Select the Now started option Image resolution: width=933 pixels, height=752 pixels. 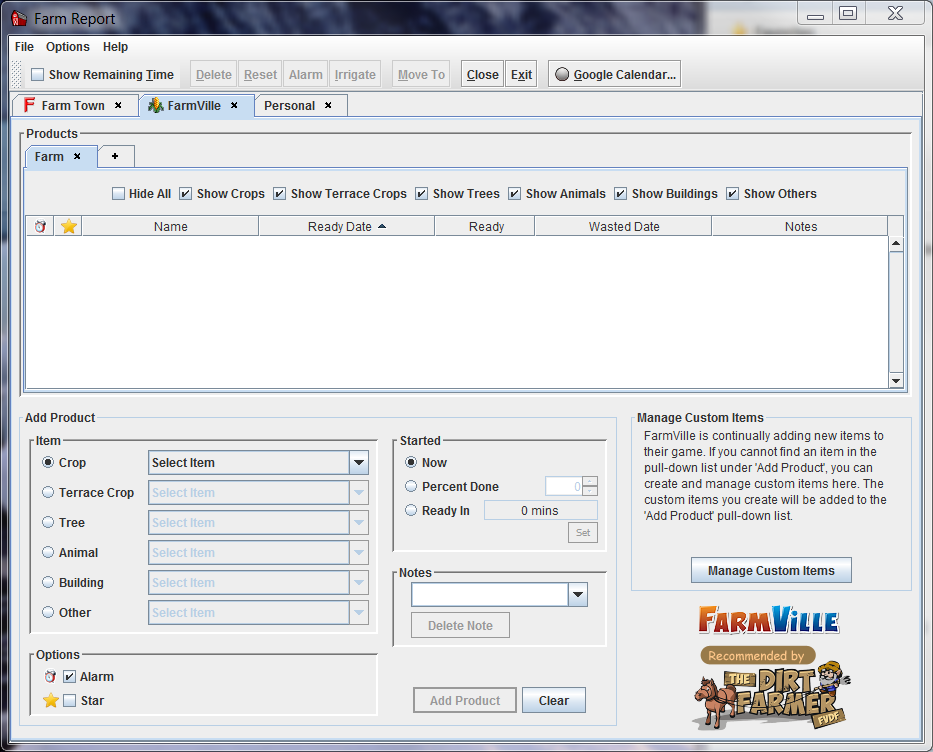coord(411,462)
